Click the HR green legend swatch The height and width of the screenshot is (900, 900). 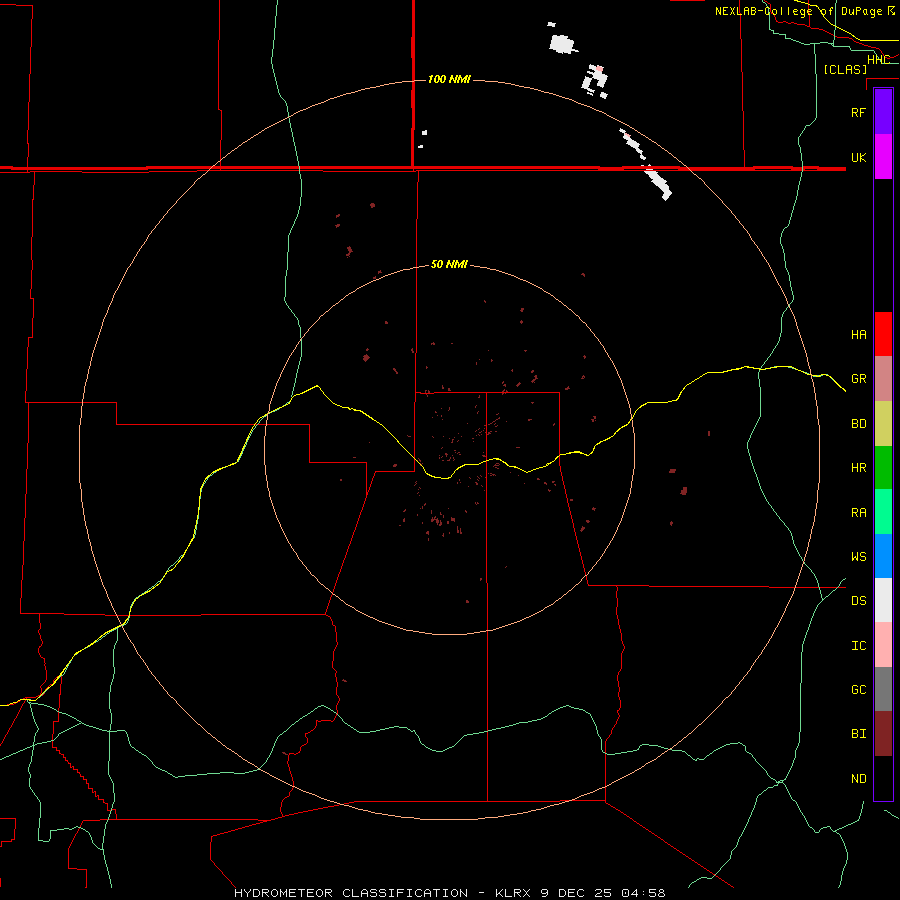tap(883, 468)
